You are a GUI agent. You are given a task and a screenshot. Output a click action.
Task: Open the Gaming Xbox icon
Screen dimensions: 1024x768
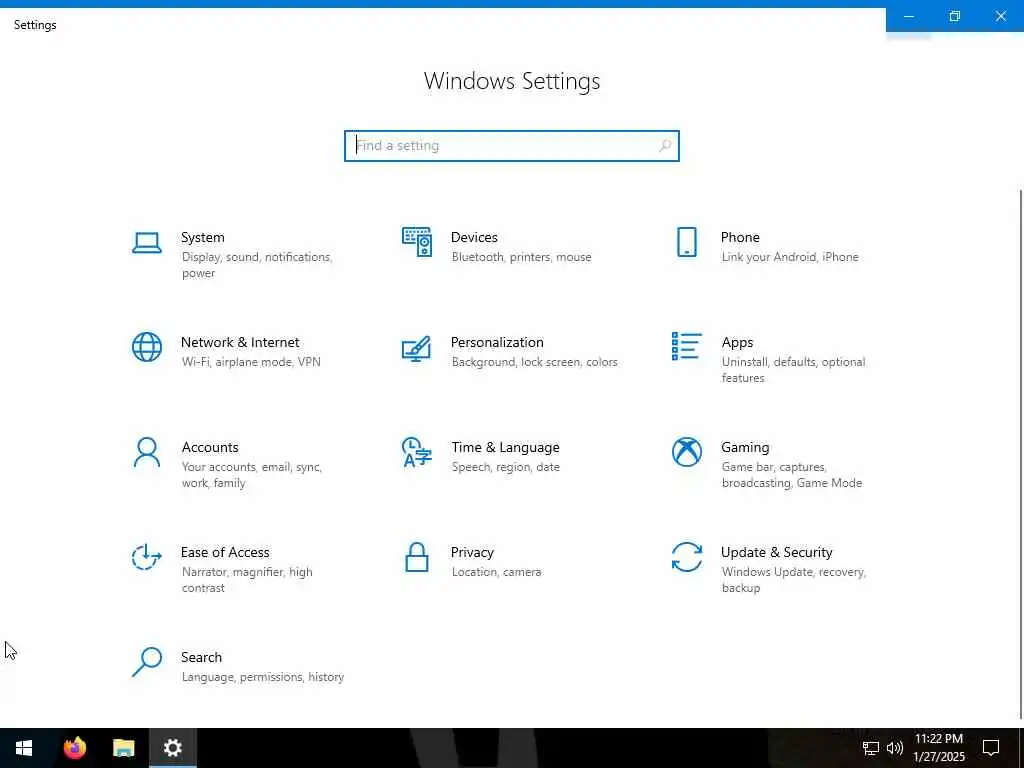(x=686, y=452)
